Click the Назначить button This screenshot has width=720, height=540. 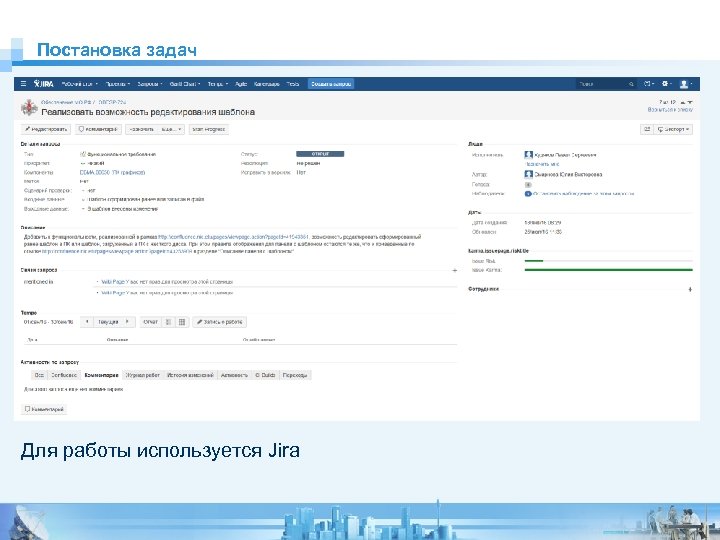click(141, 129)
